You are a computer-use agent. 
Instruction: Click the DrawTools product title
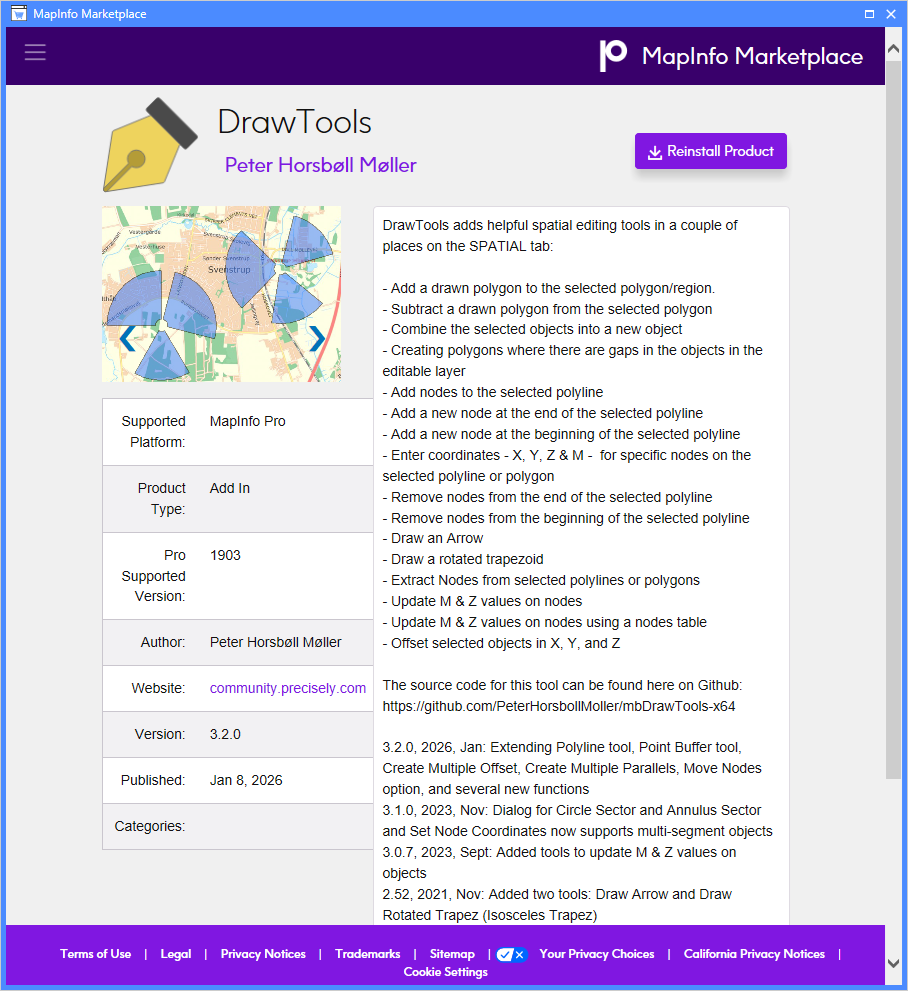tap(294, 121)
